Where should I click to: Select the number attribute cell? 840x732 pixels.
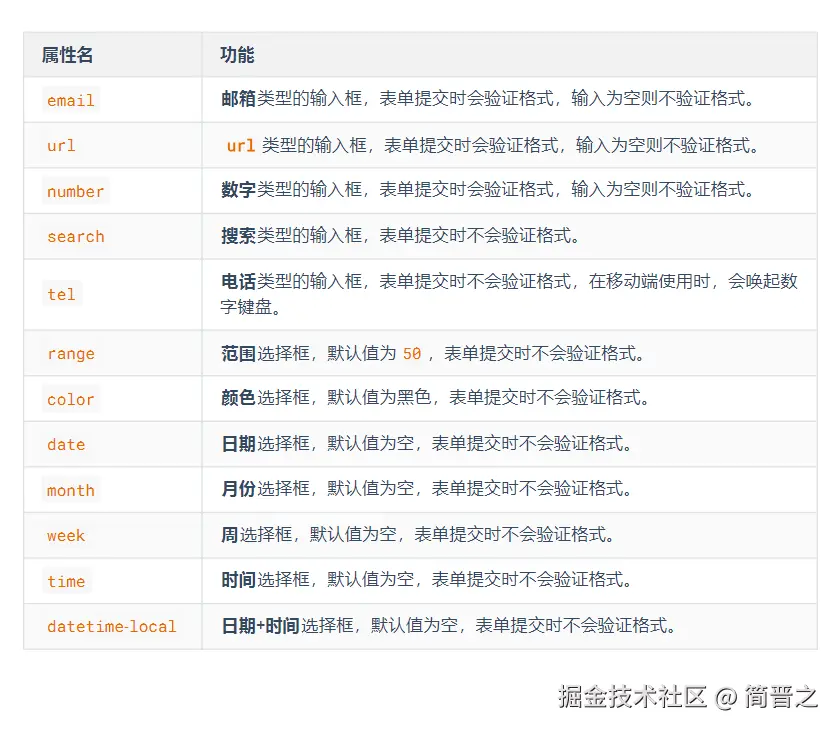click(x=75, y=191)
